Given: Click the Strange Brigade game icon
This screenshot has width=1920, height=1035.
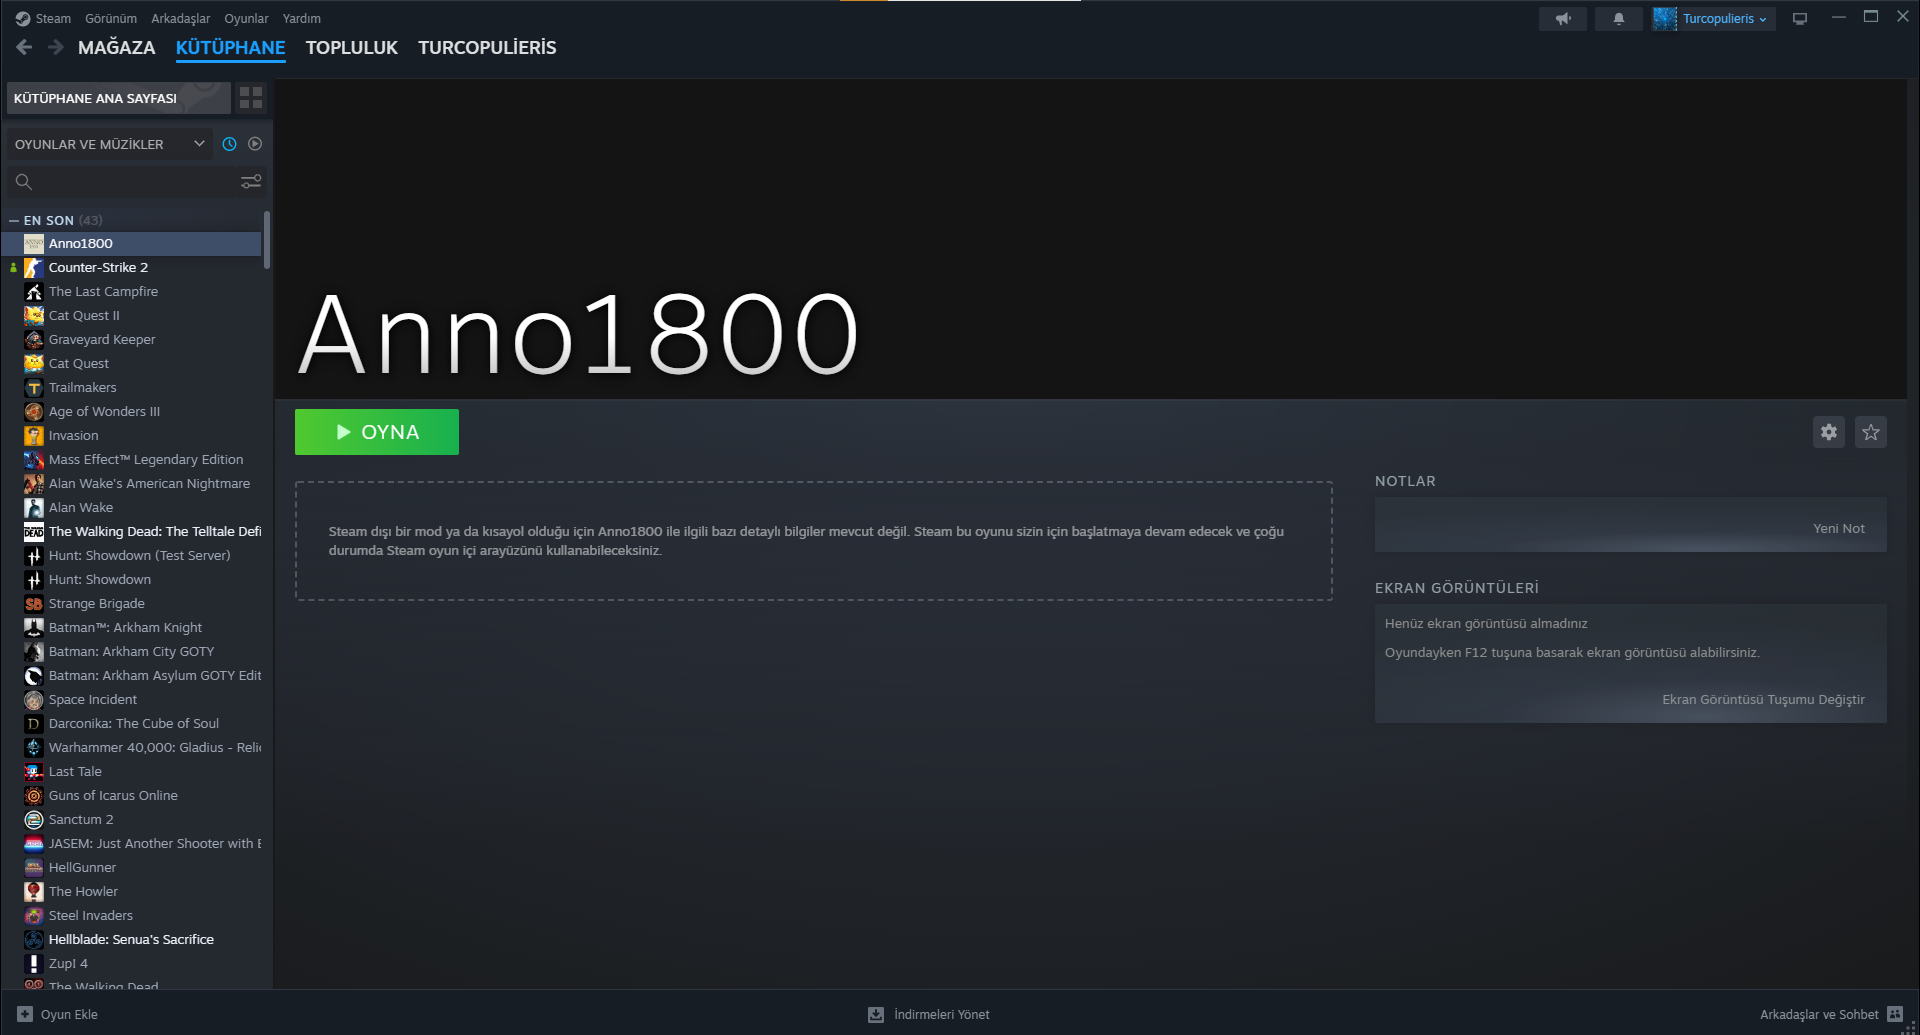Looking at the screenshot, I should coord(34,604).
